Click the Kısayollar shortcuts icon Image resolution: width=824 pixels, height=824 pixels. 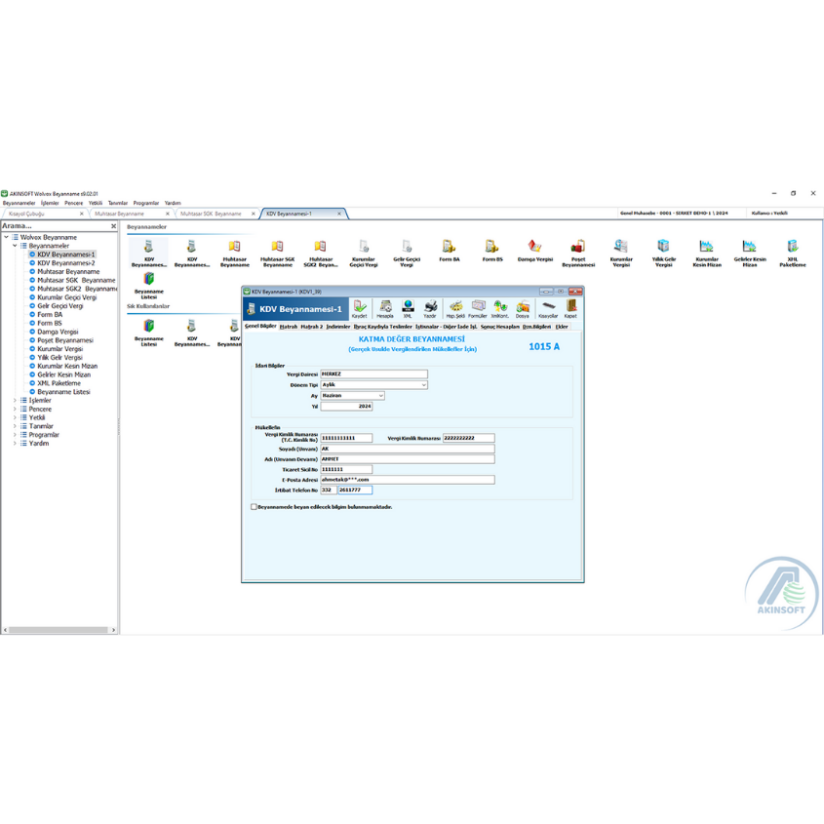pyautogui.click(x=548, y=308)
